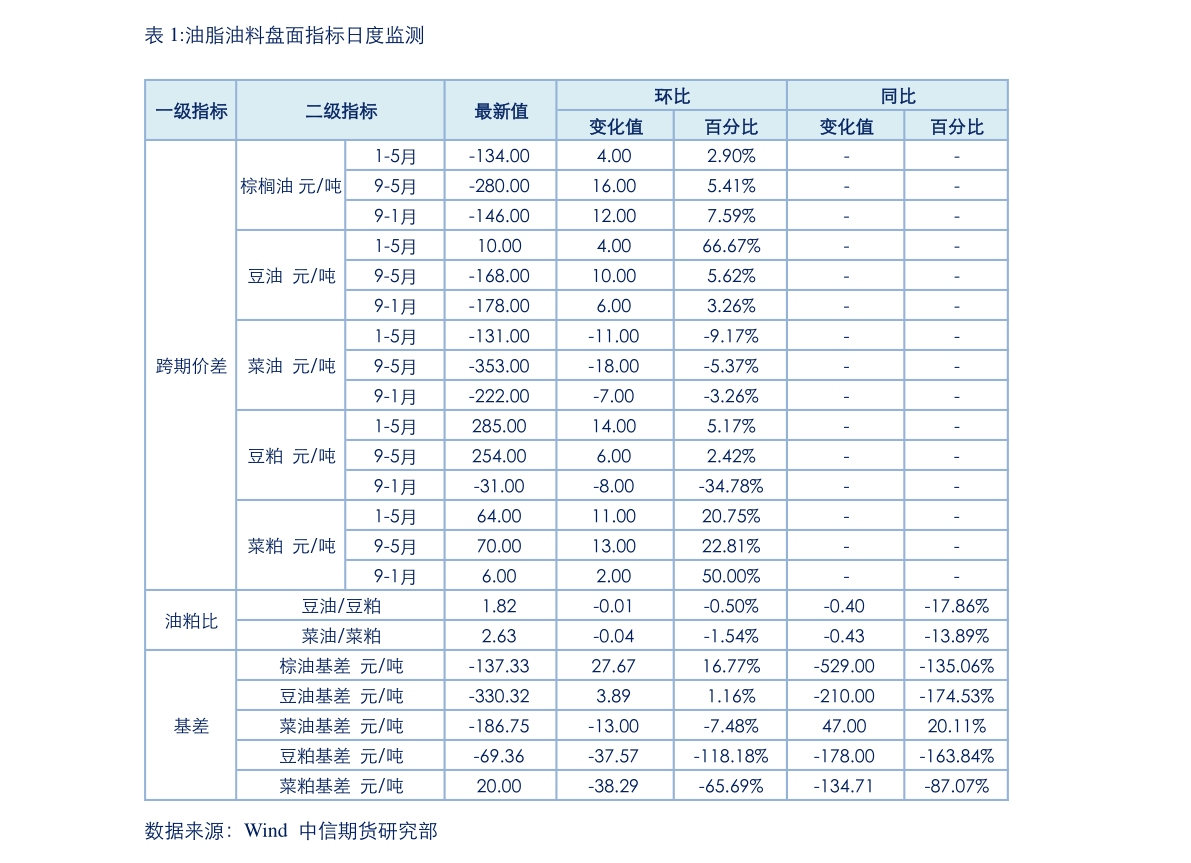Select the '豆粕 元/吨' label

291,456
